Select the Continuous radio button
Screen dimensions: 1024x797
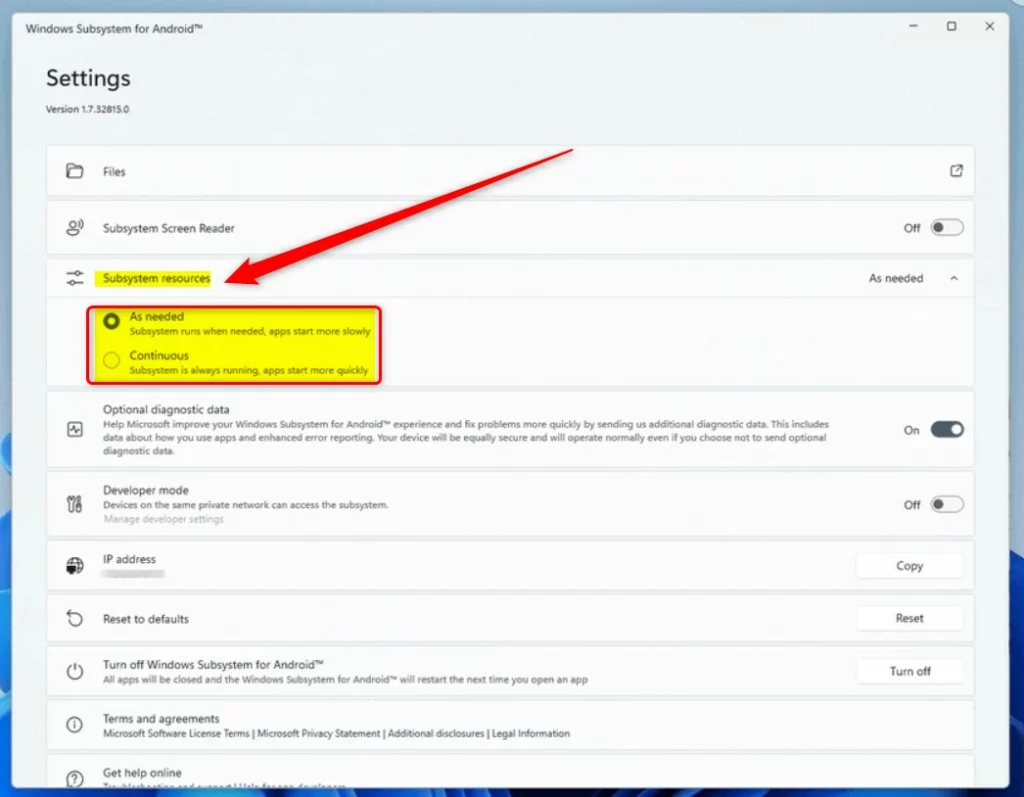(x=112, y=360)
